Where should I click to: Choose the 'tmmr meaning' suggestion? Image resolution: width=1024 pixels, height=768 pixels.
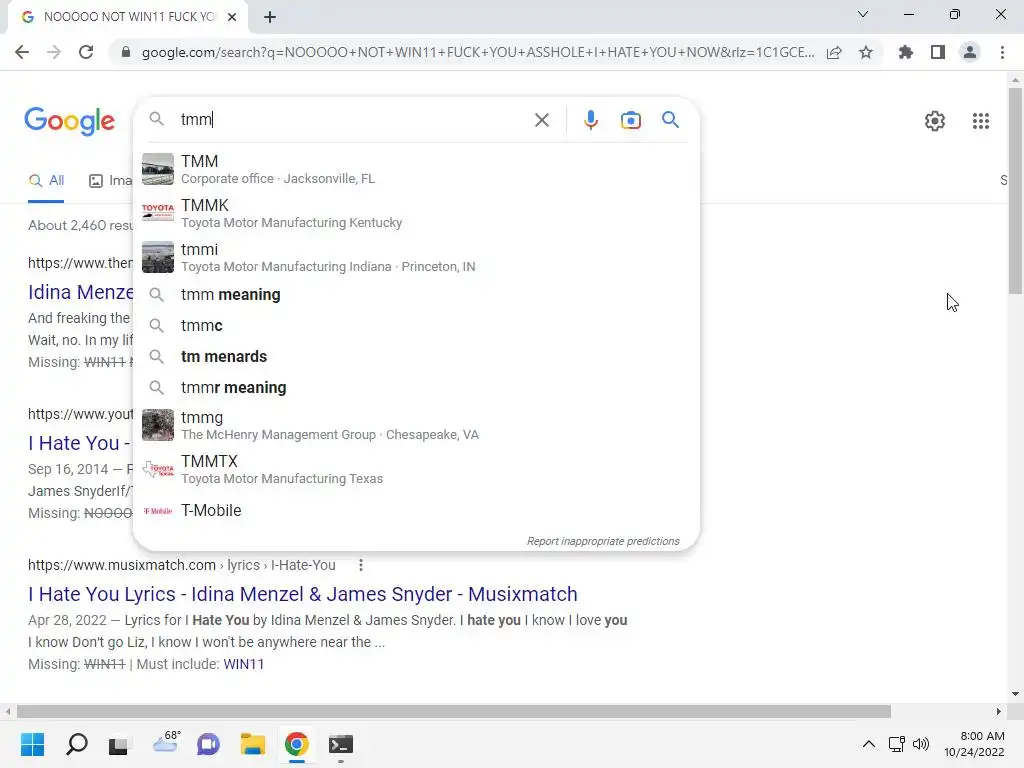pos(416,387)
